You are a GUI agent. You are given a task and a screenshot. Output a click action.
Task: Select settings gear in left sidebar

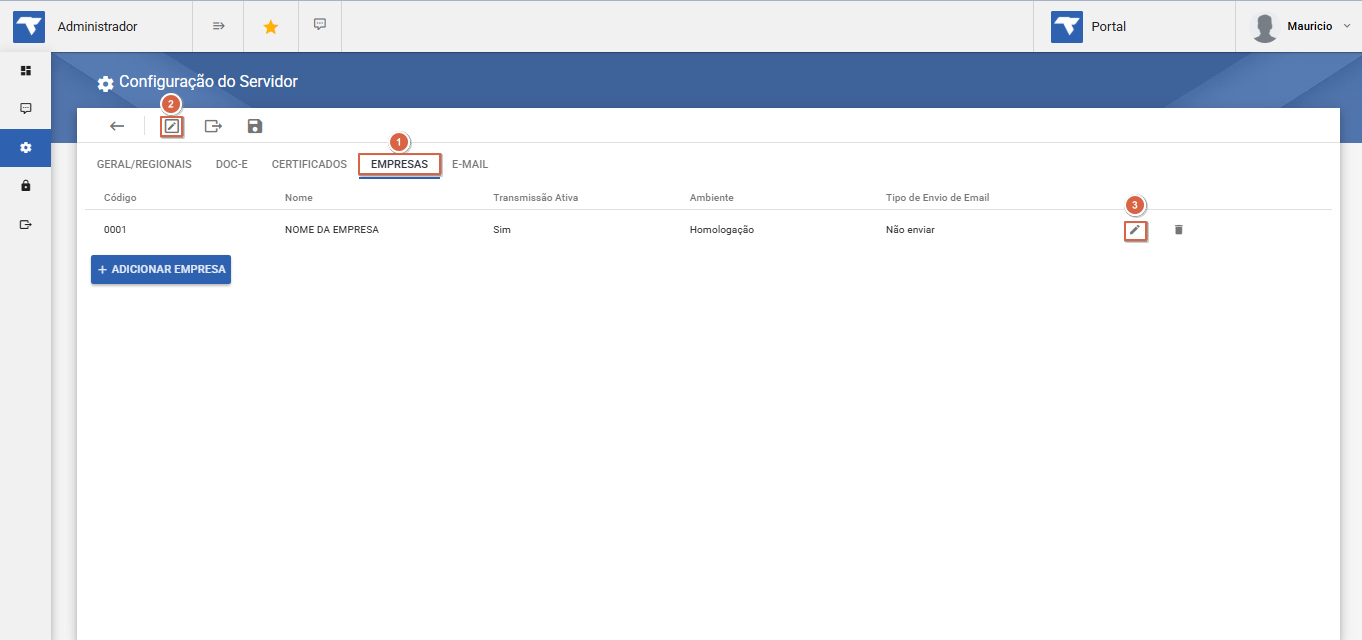tap(26, 147)
